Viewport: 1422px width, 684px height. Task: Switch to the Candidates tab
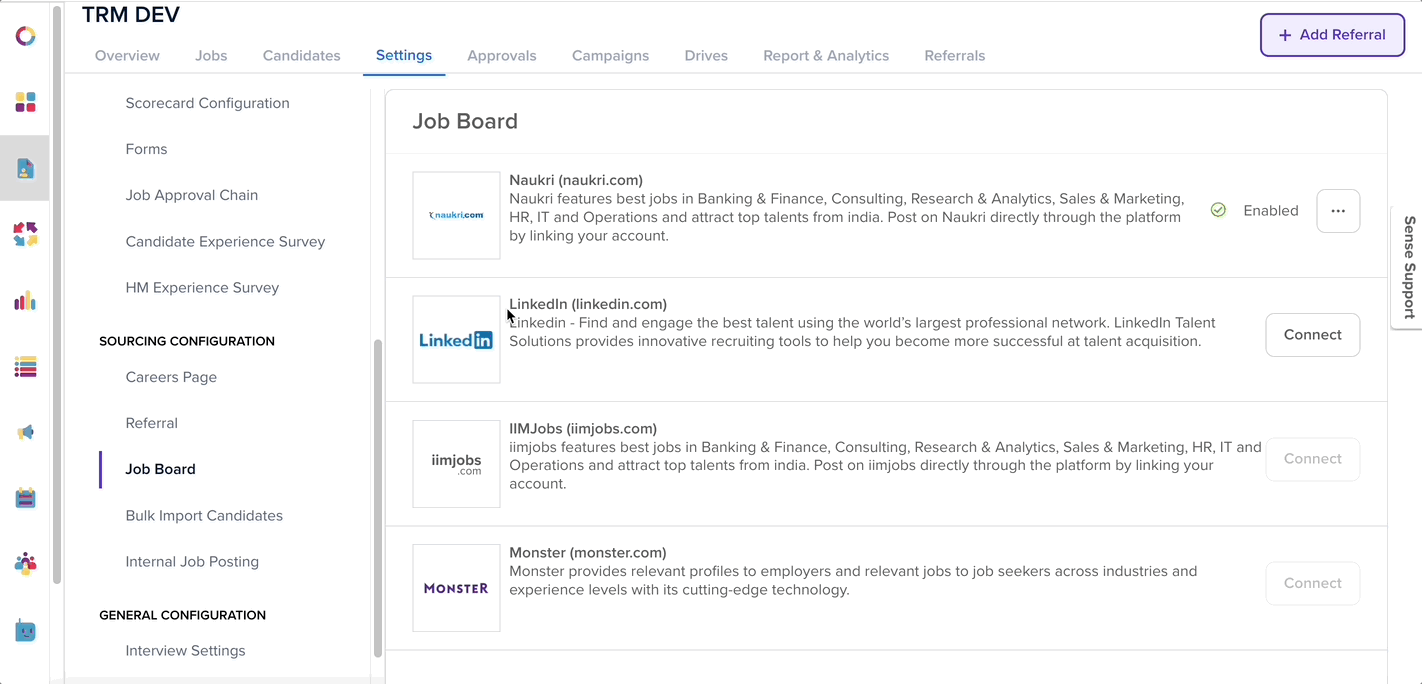[302, 56]
